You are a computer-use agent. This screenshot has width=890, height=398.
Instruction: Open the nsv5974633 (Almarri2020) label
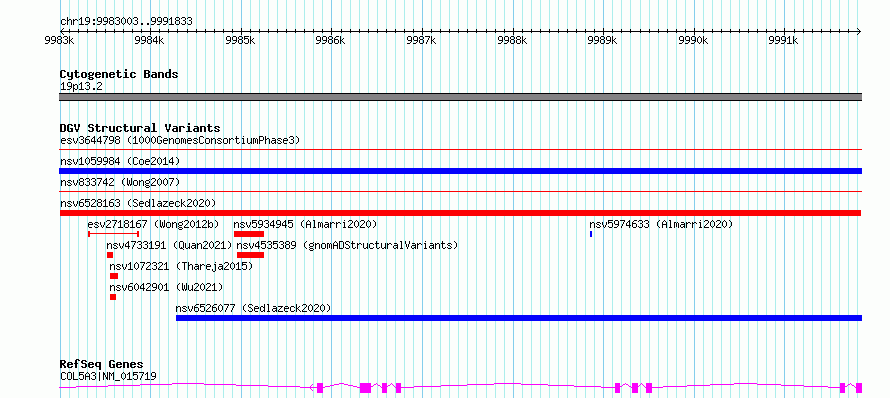click(x=661, y=224)
